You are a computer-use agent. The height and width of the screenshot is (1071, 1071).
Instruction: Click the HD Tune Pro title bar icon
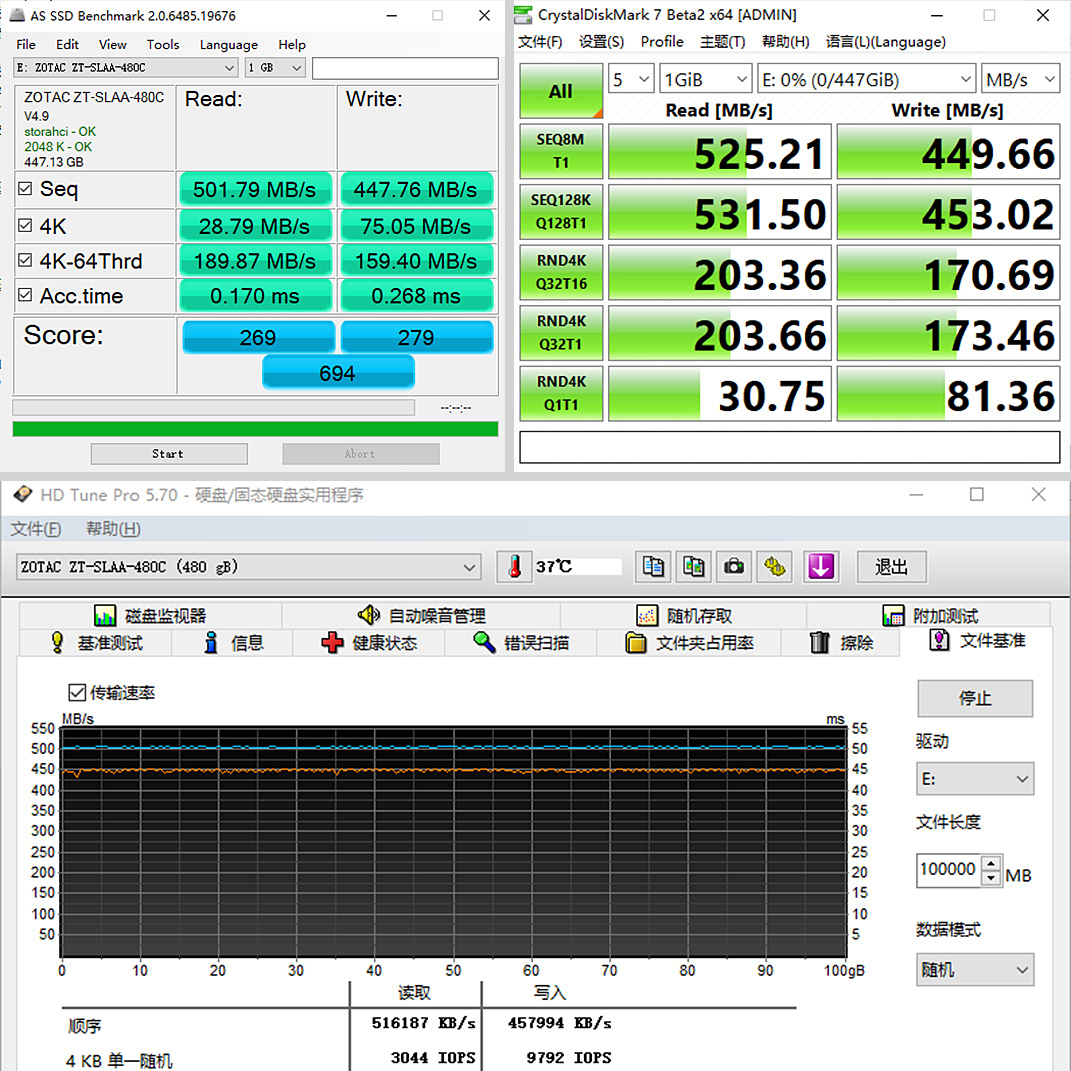point(23,494)
